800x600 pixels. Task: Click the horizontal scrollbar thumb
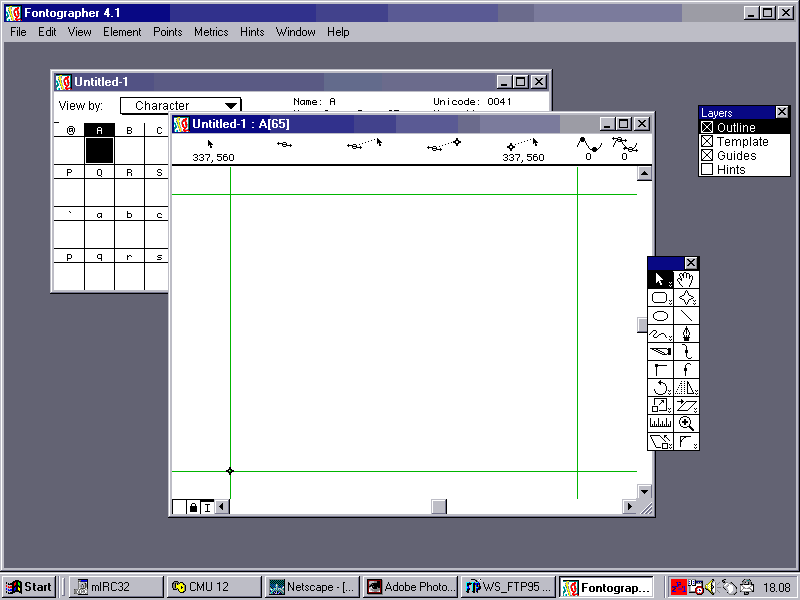439,507
